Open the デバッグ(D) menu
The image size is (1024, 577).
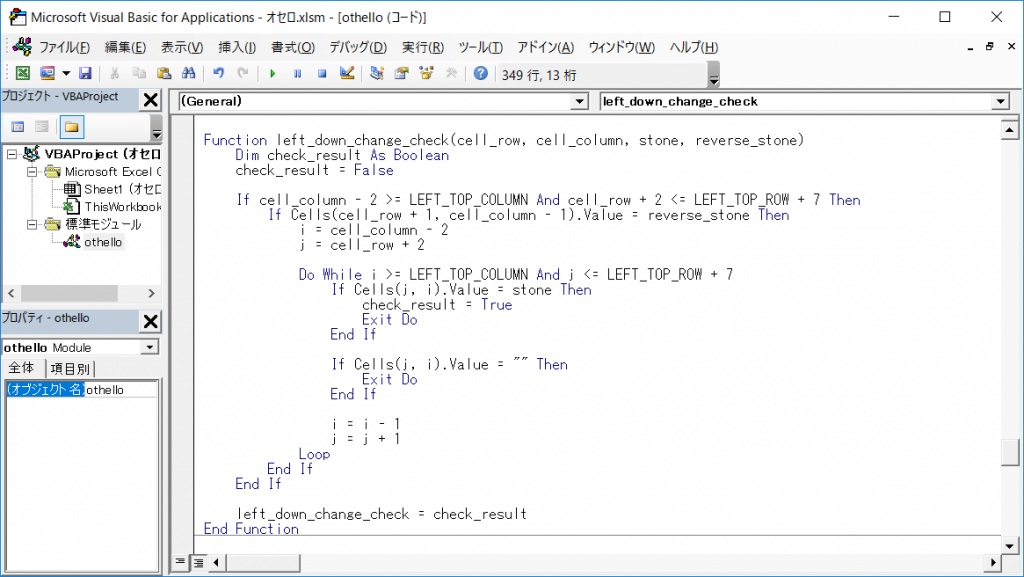point(357,47)
